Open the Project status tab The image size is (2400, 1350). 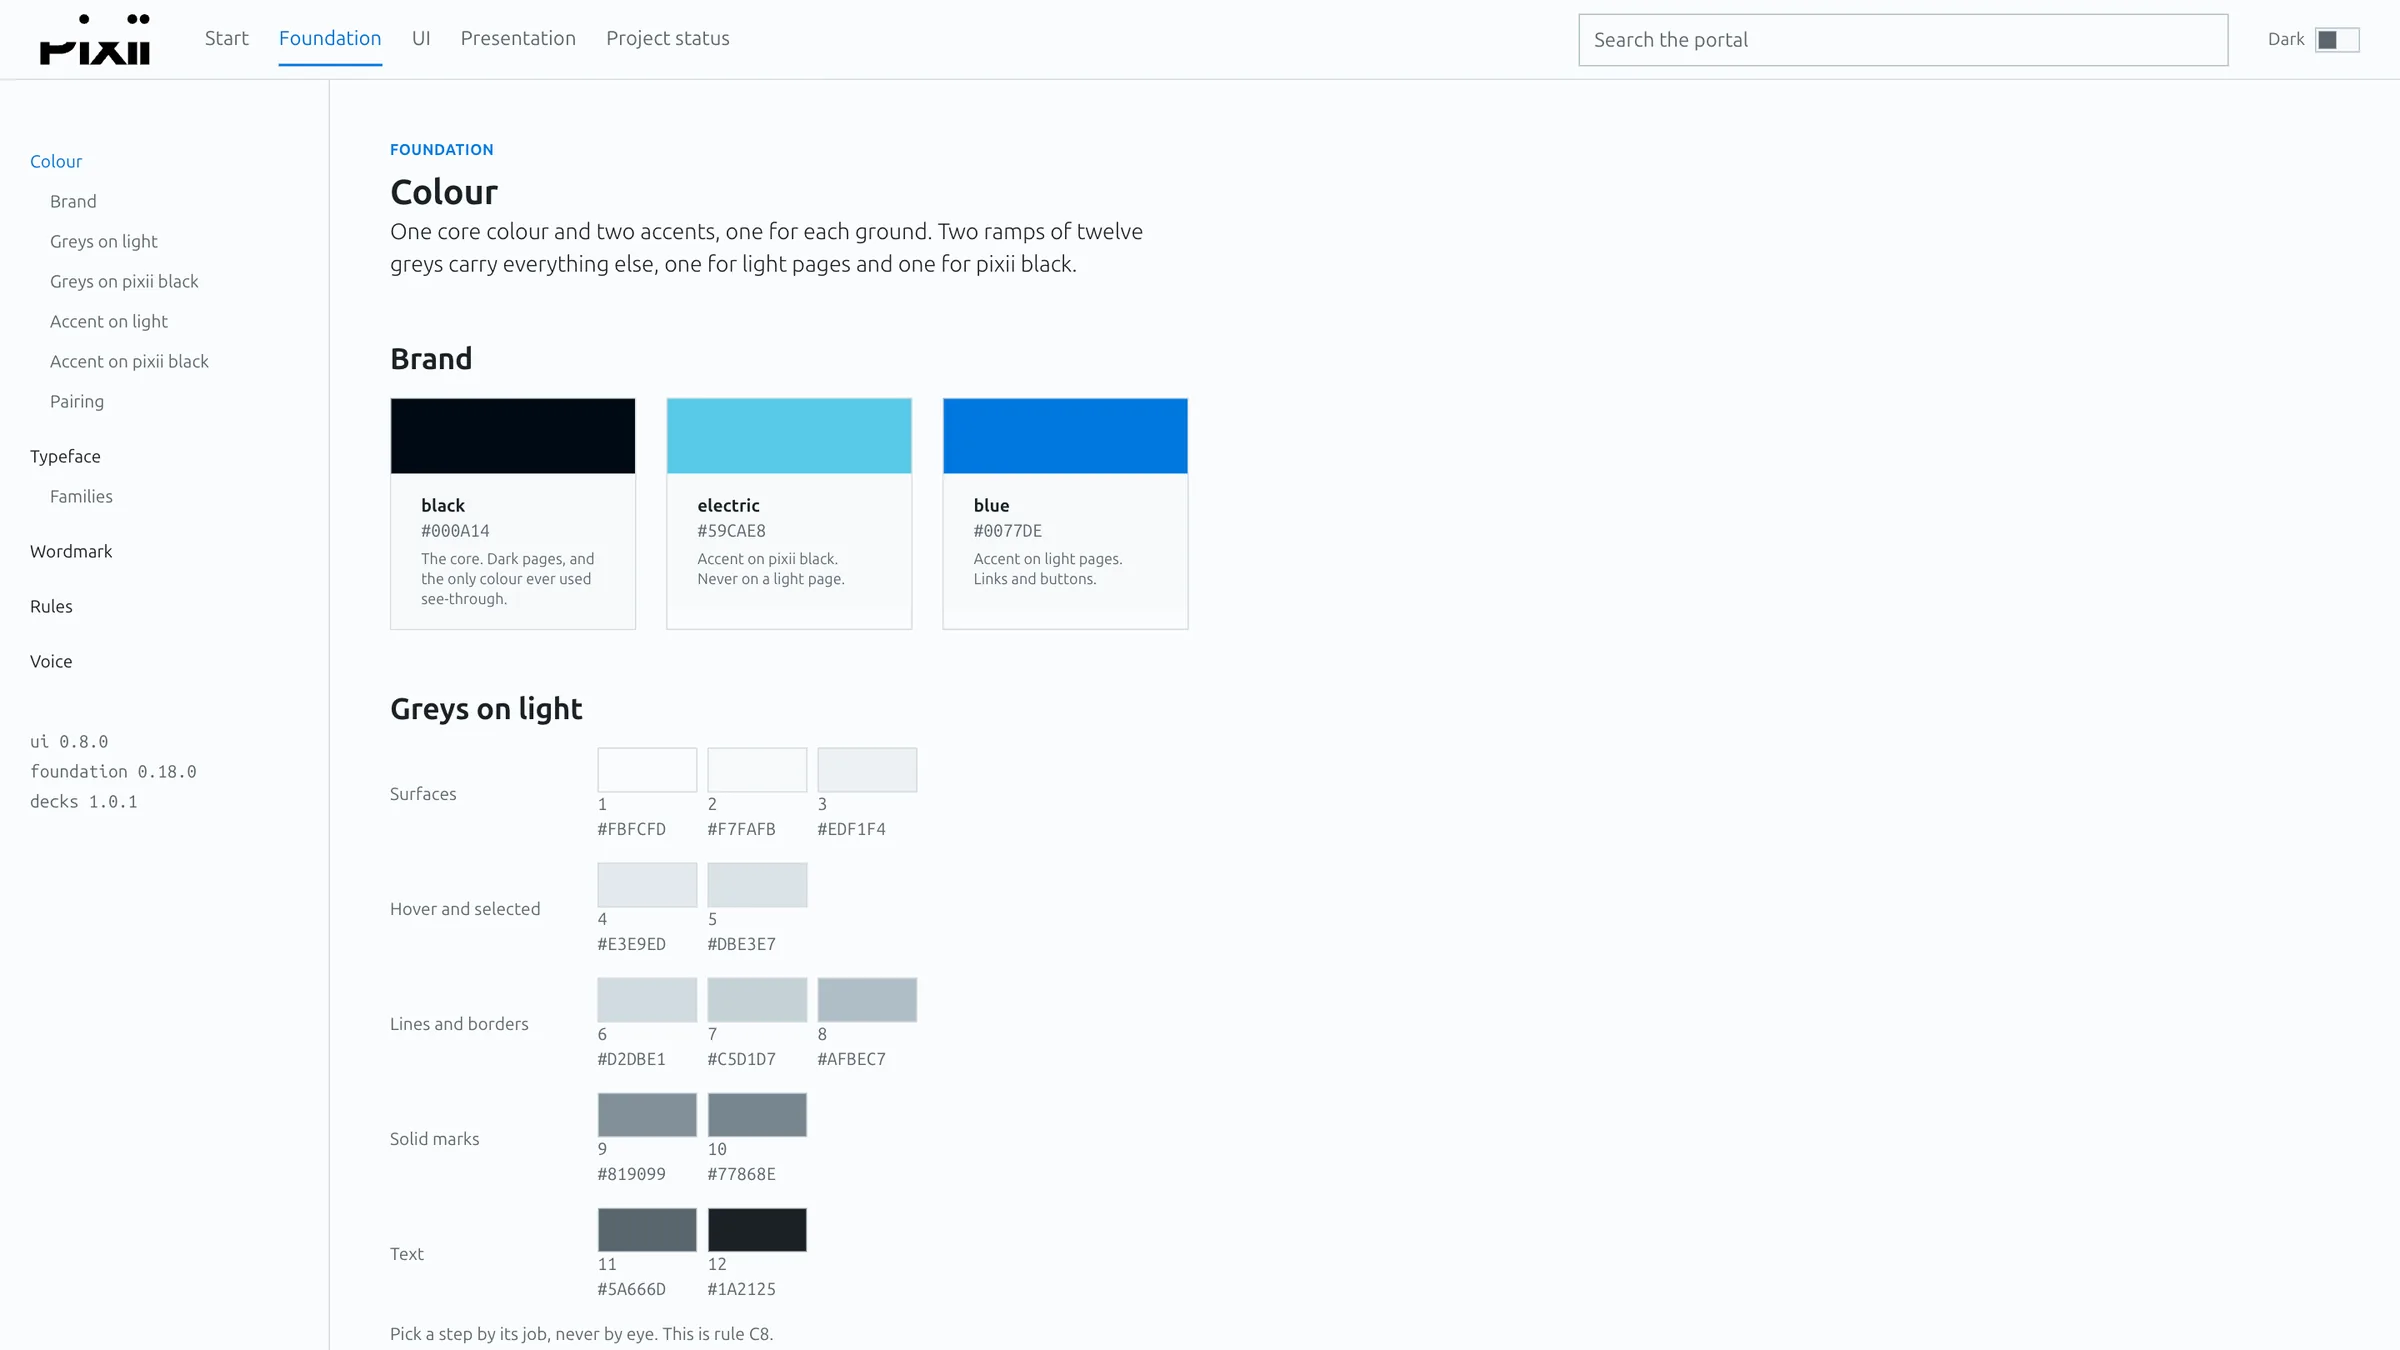pos(668,39)
